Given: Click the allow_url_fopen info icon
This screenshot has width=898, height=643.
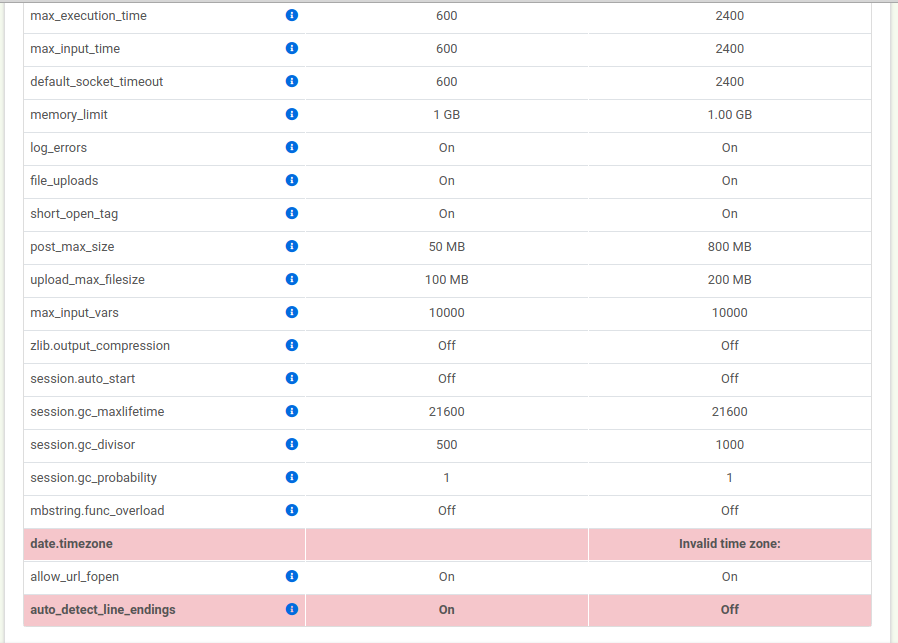Looking at the screenshot, I should [292, 576].
